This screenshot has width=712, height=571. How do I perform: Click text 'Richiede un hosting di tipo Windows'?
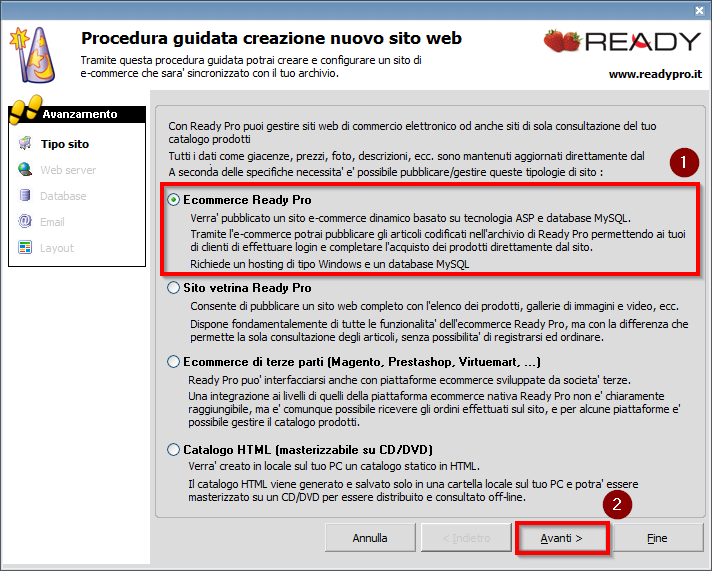(x=276, y=264)
